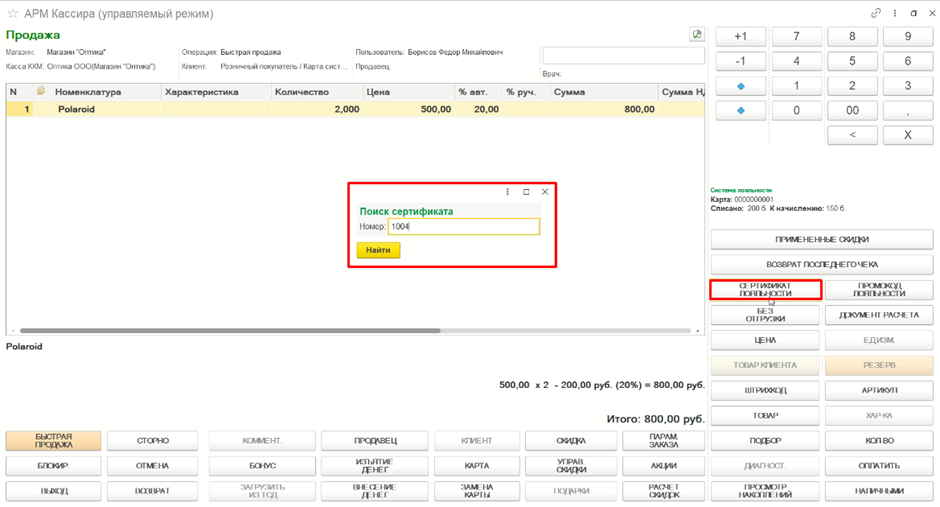This screenshot has width=940, height=507.
Task: Click the +1 keypad button
Action: [x=741, y=37]
